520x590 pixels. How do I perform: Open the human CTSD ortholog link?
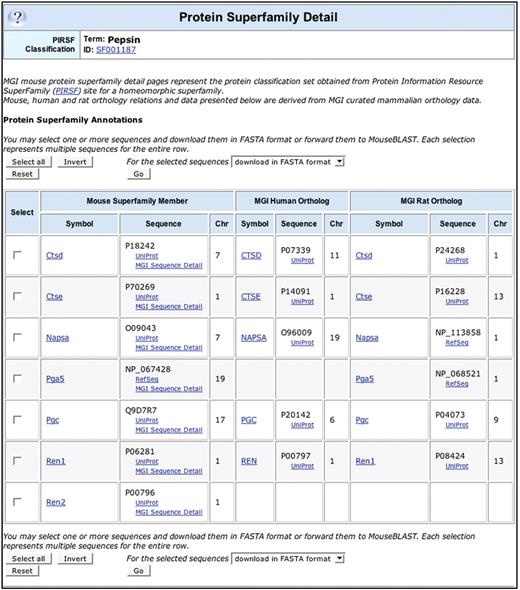(251, 255)
